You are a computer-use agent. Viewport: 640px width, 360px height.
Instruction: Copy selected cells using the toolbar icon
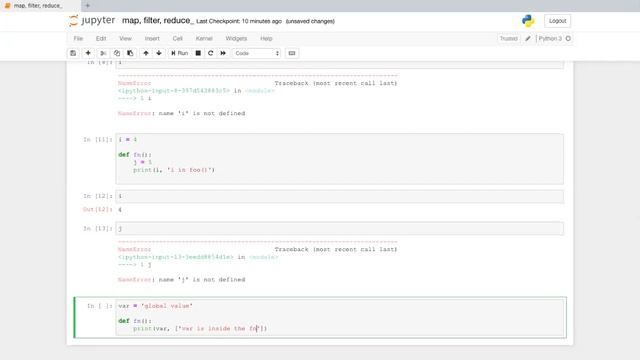point(117,53)
